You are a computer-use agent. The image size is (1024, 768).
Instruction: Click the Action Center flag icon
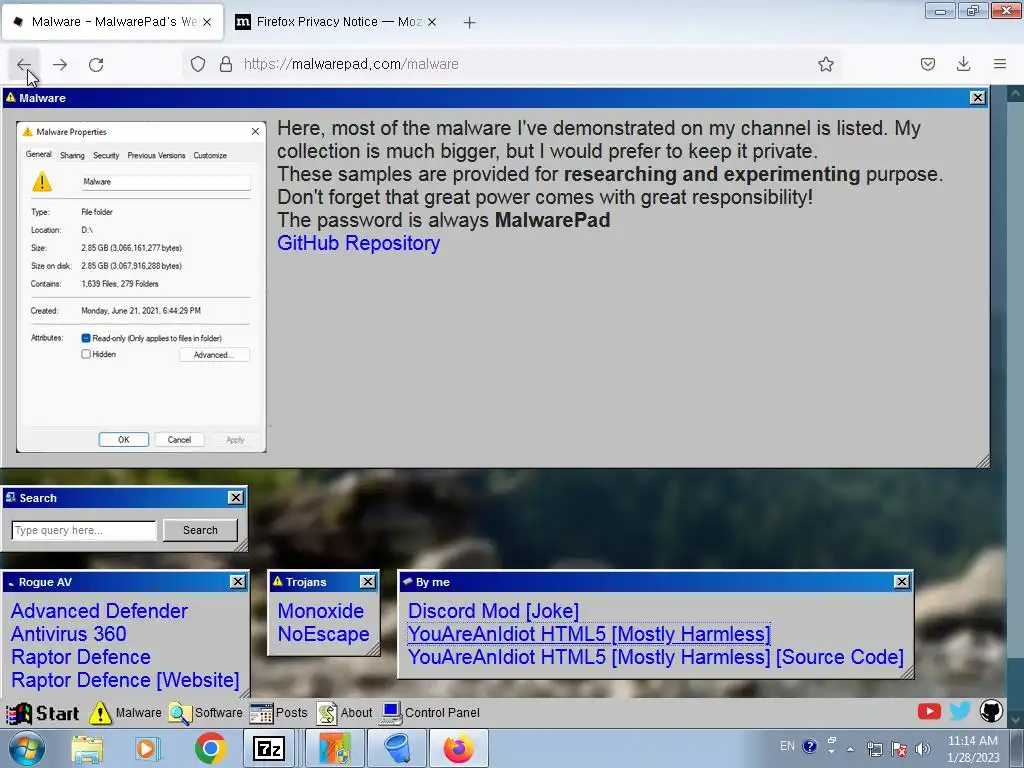click(x=899, y=748)
